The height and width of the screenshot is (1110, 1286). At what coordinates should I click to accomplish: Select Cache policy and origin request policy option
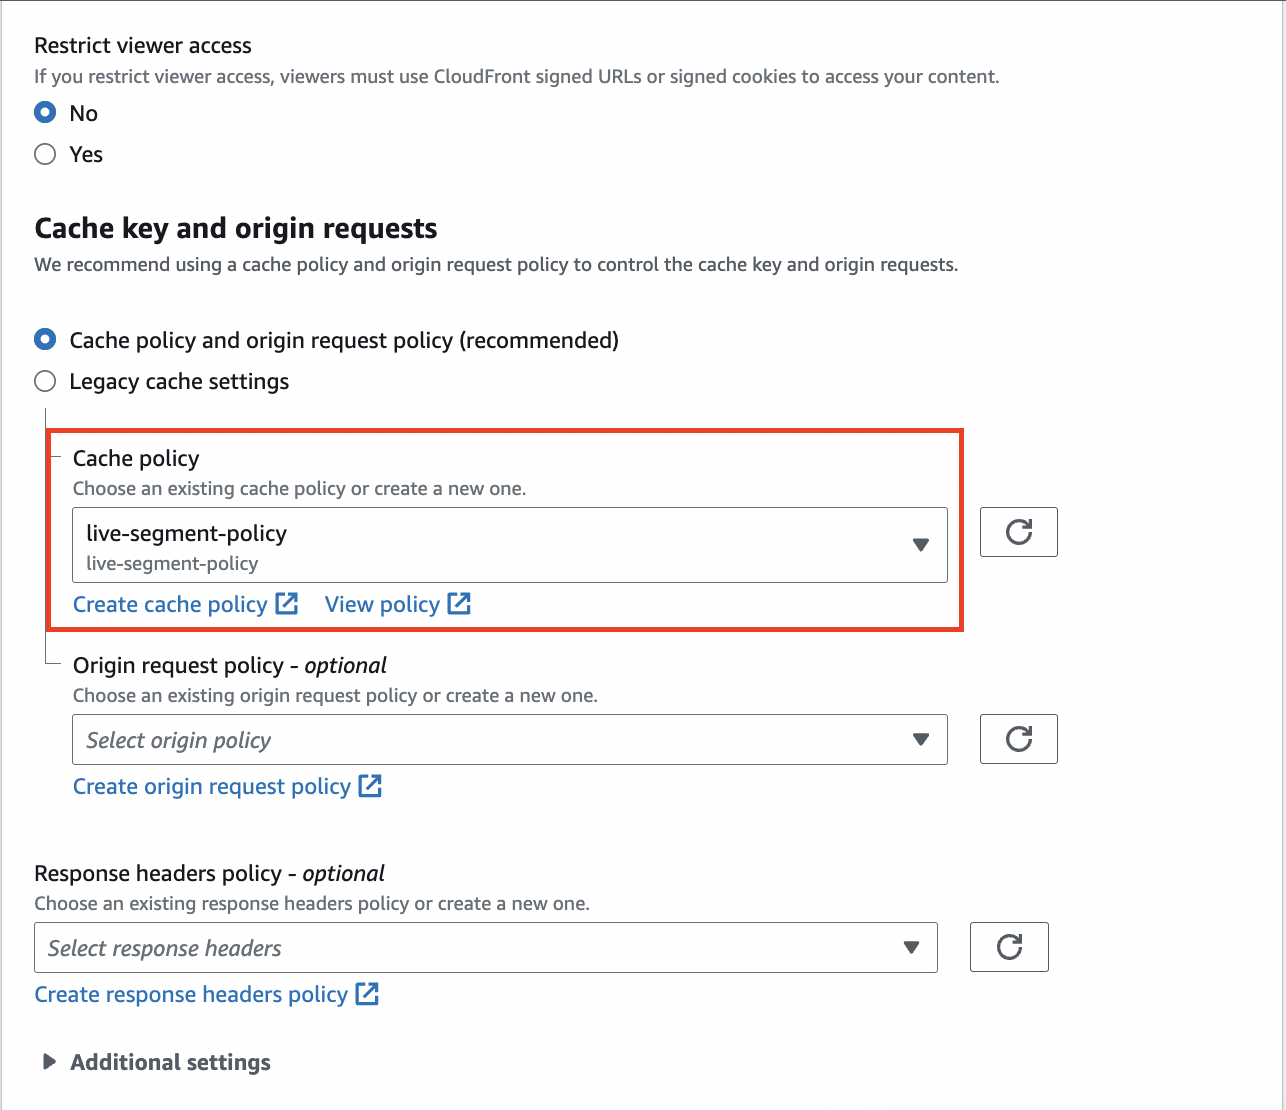tap(45, 340)
